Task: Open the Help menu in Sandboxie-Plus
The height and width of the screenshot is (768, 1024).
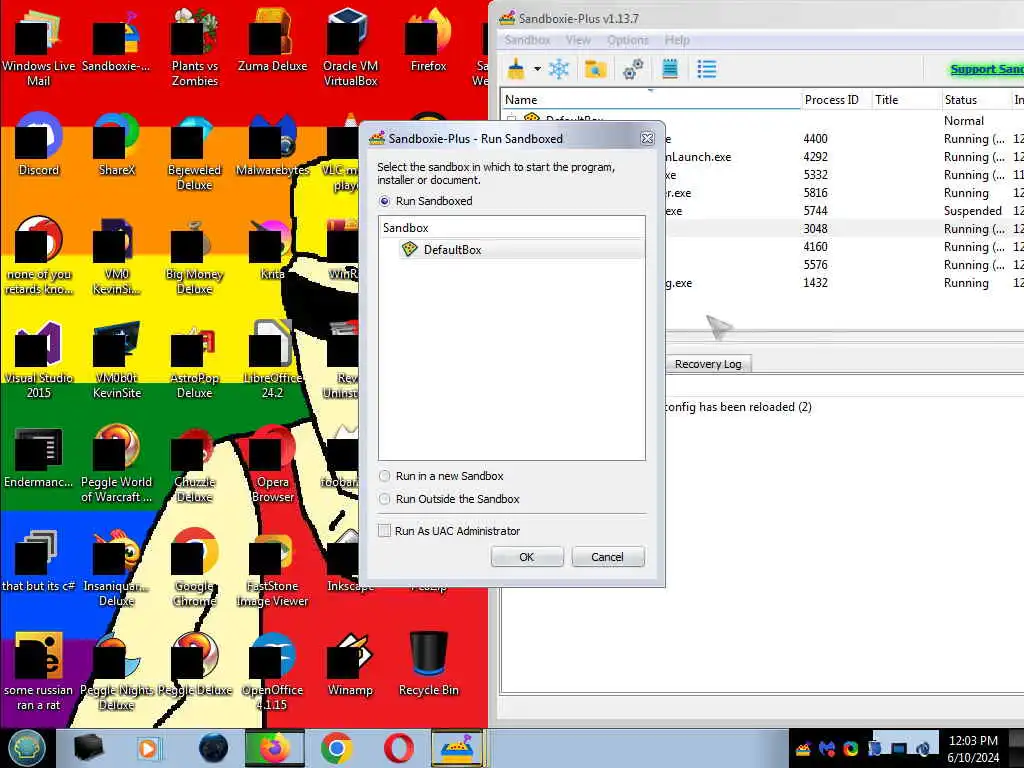Action: [x=677, y=40]
